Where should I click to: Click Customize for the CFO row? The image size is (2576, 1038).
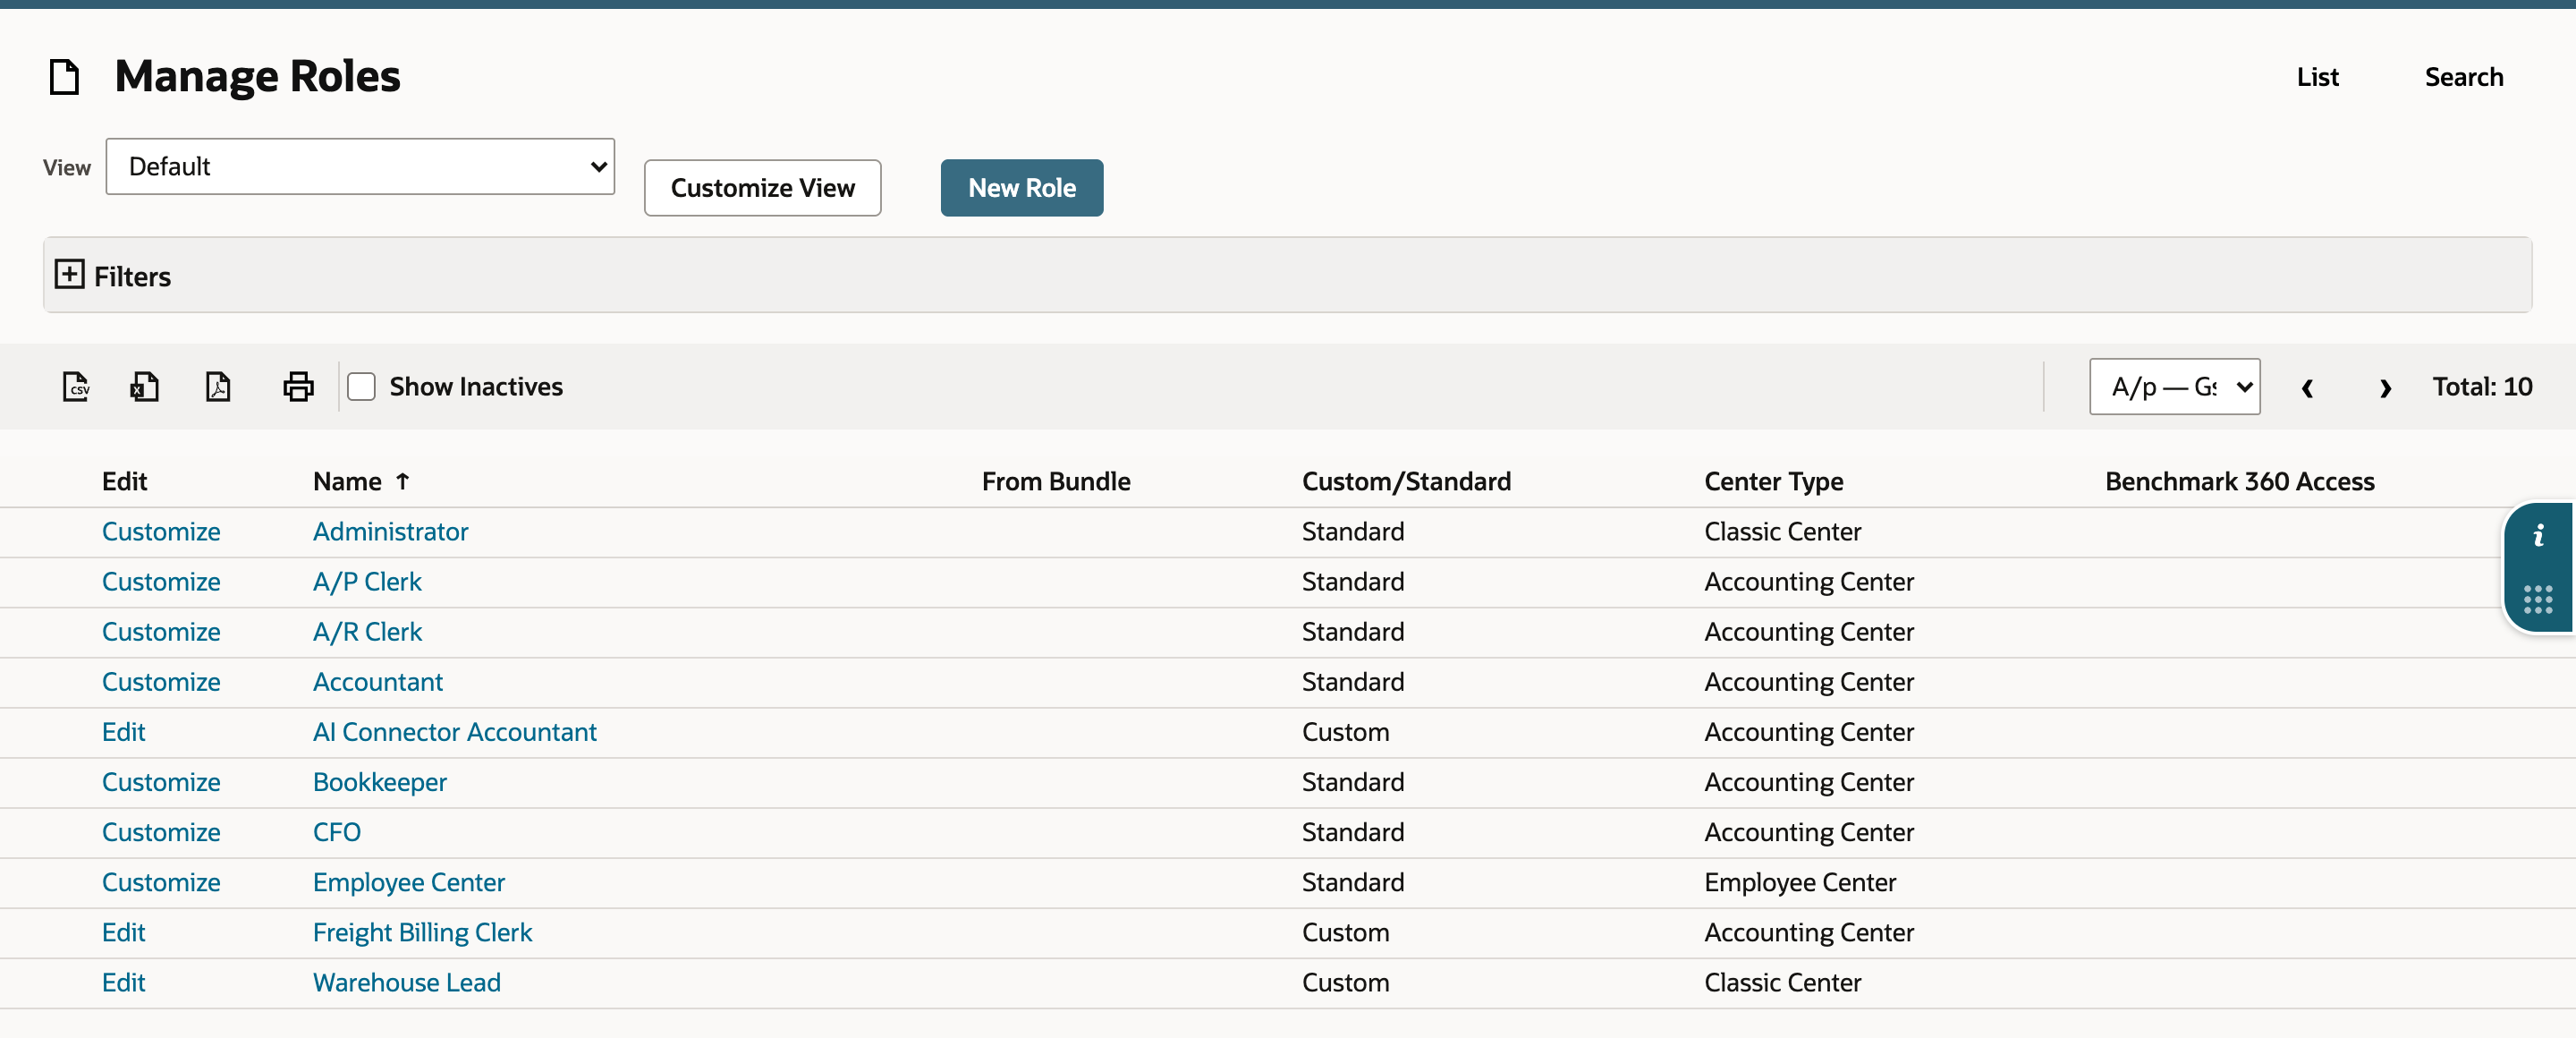click(161, 832)
